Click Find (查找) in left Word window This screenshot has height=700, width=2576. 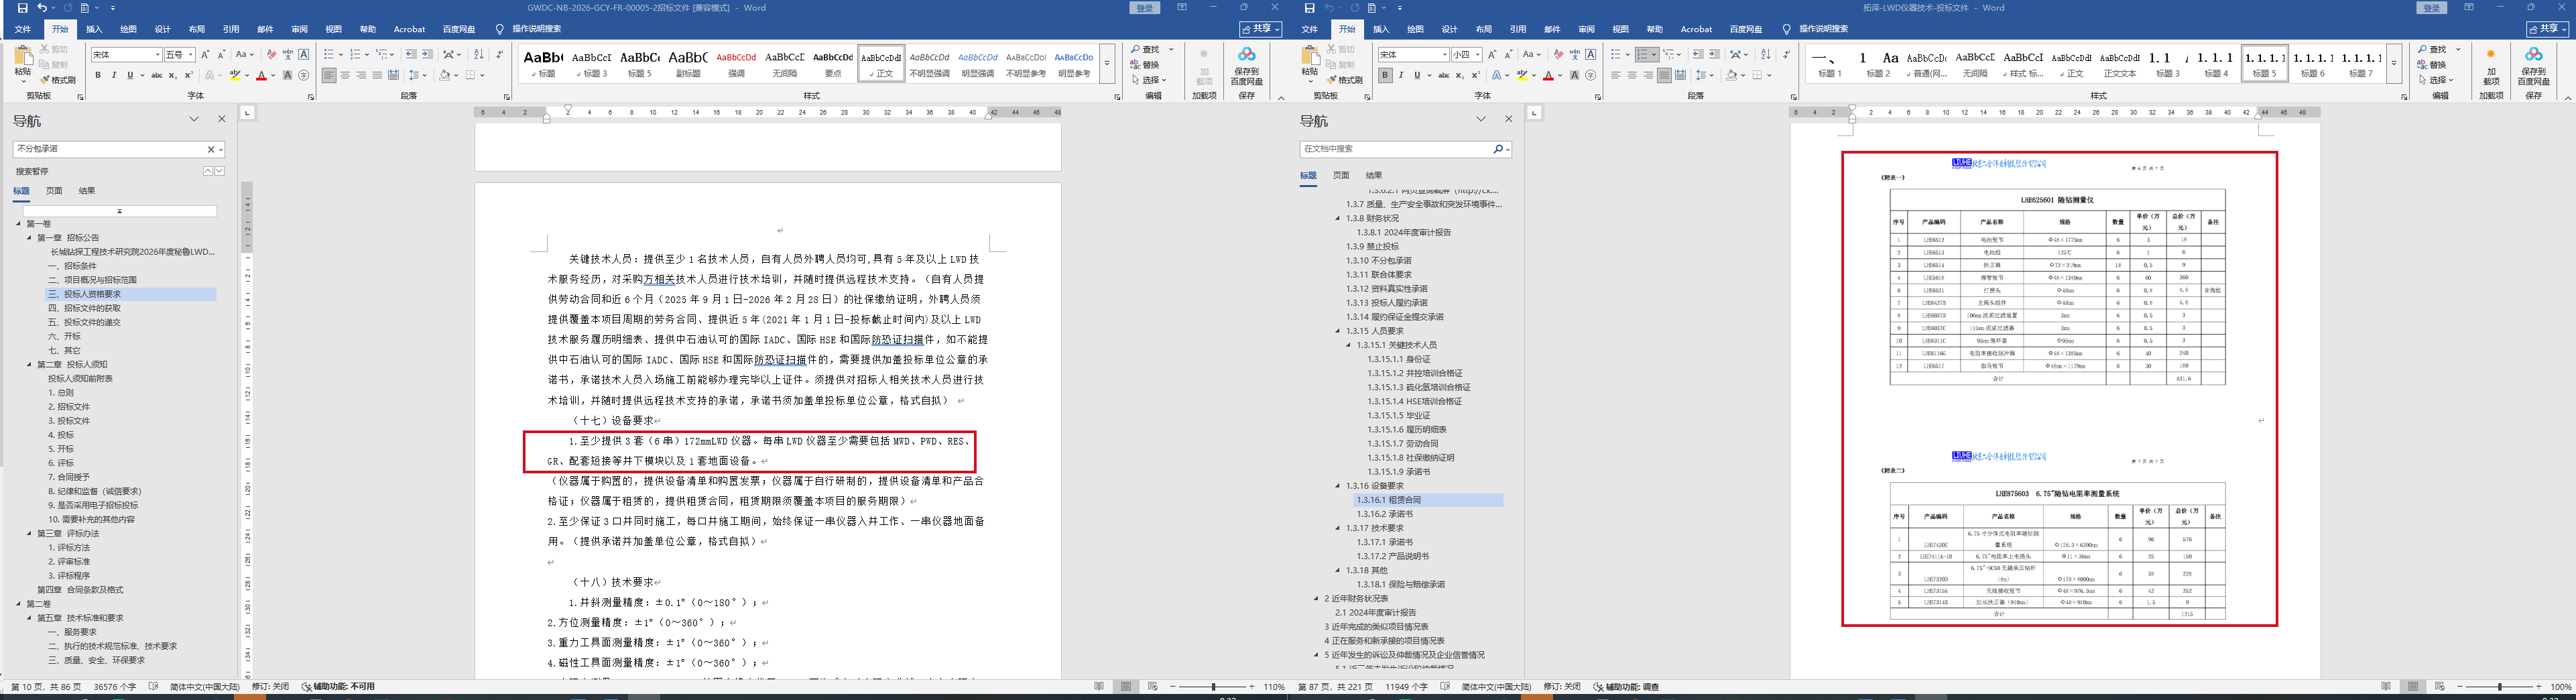coord(1145,49)
